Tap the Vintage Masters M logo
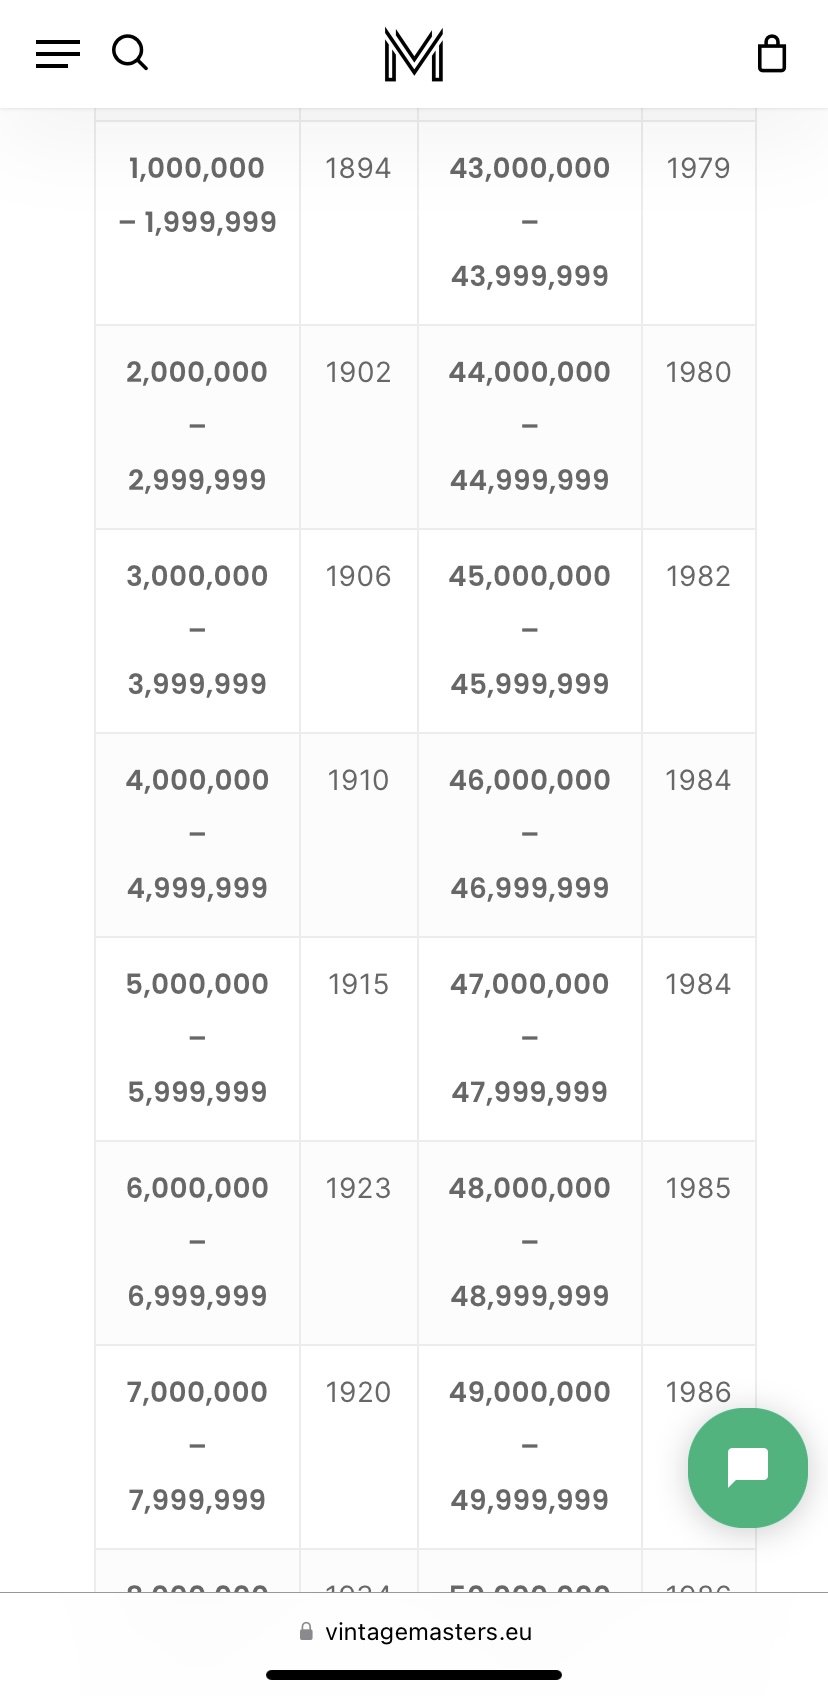 point(414,54)
